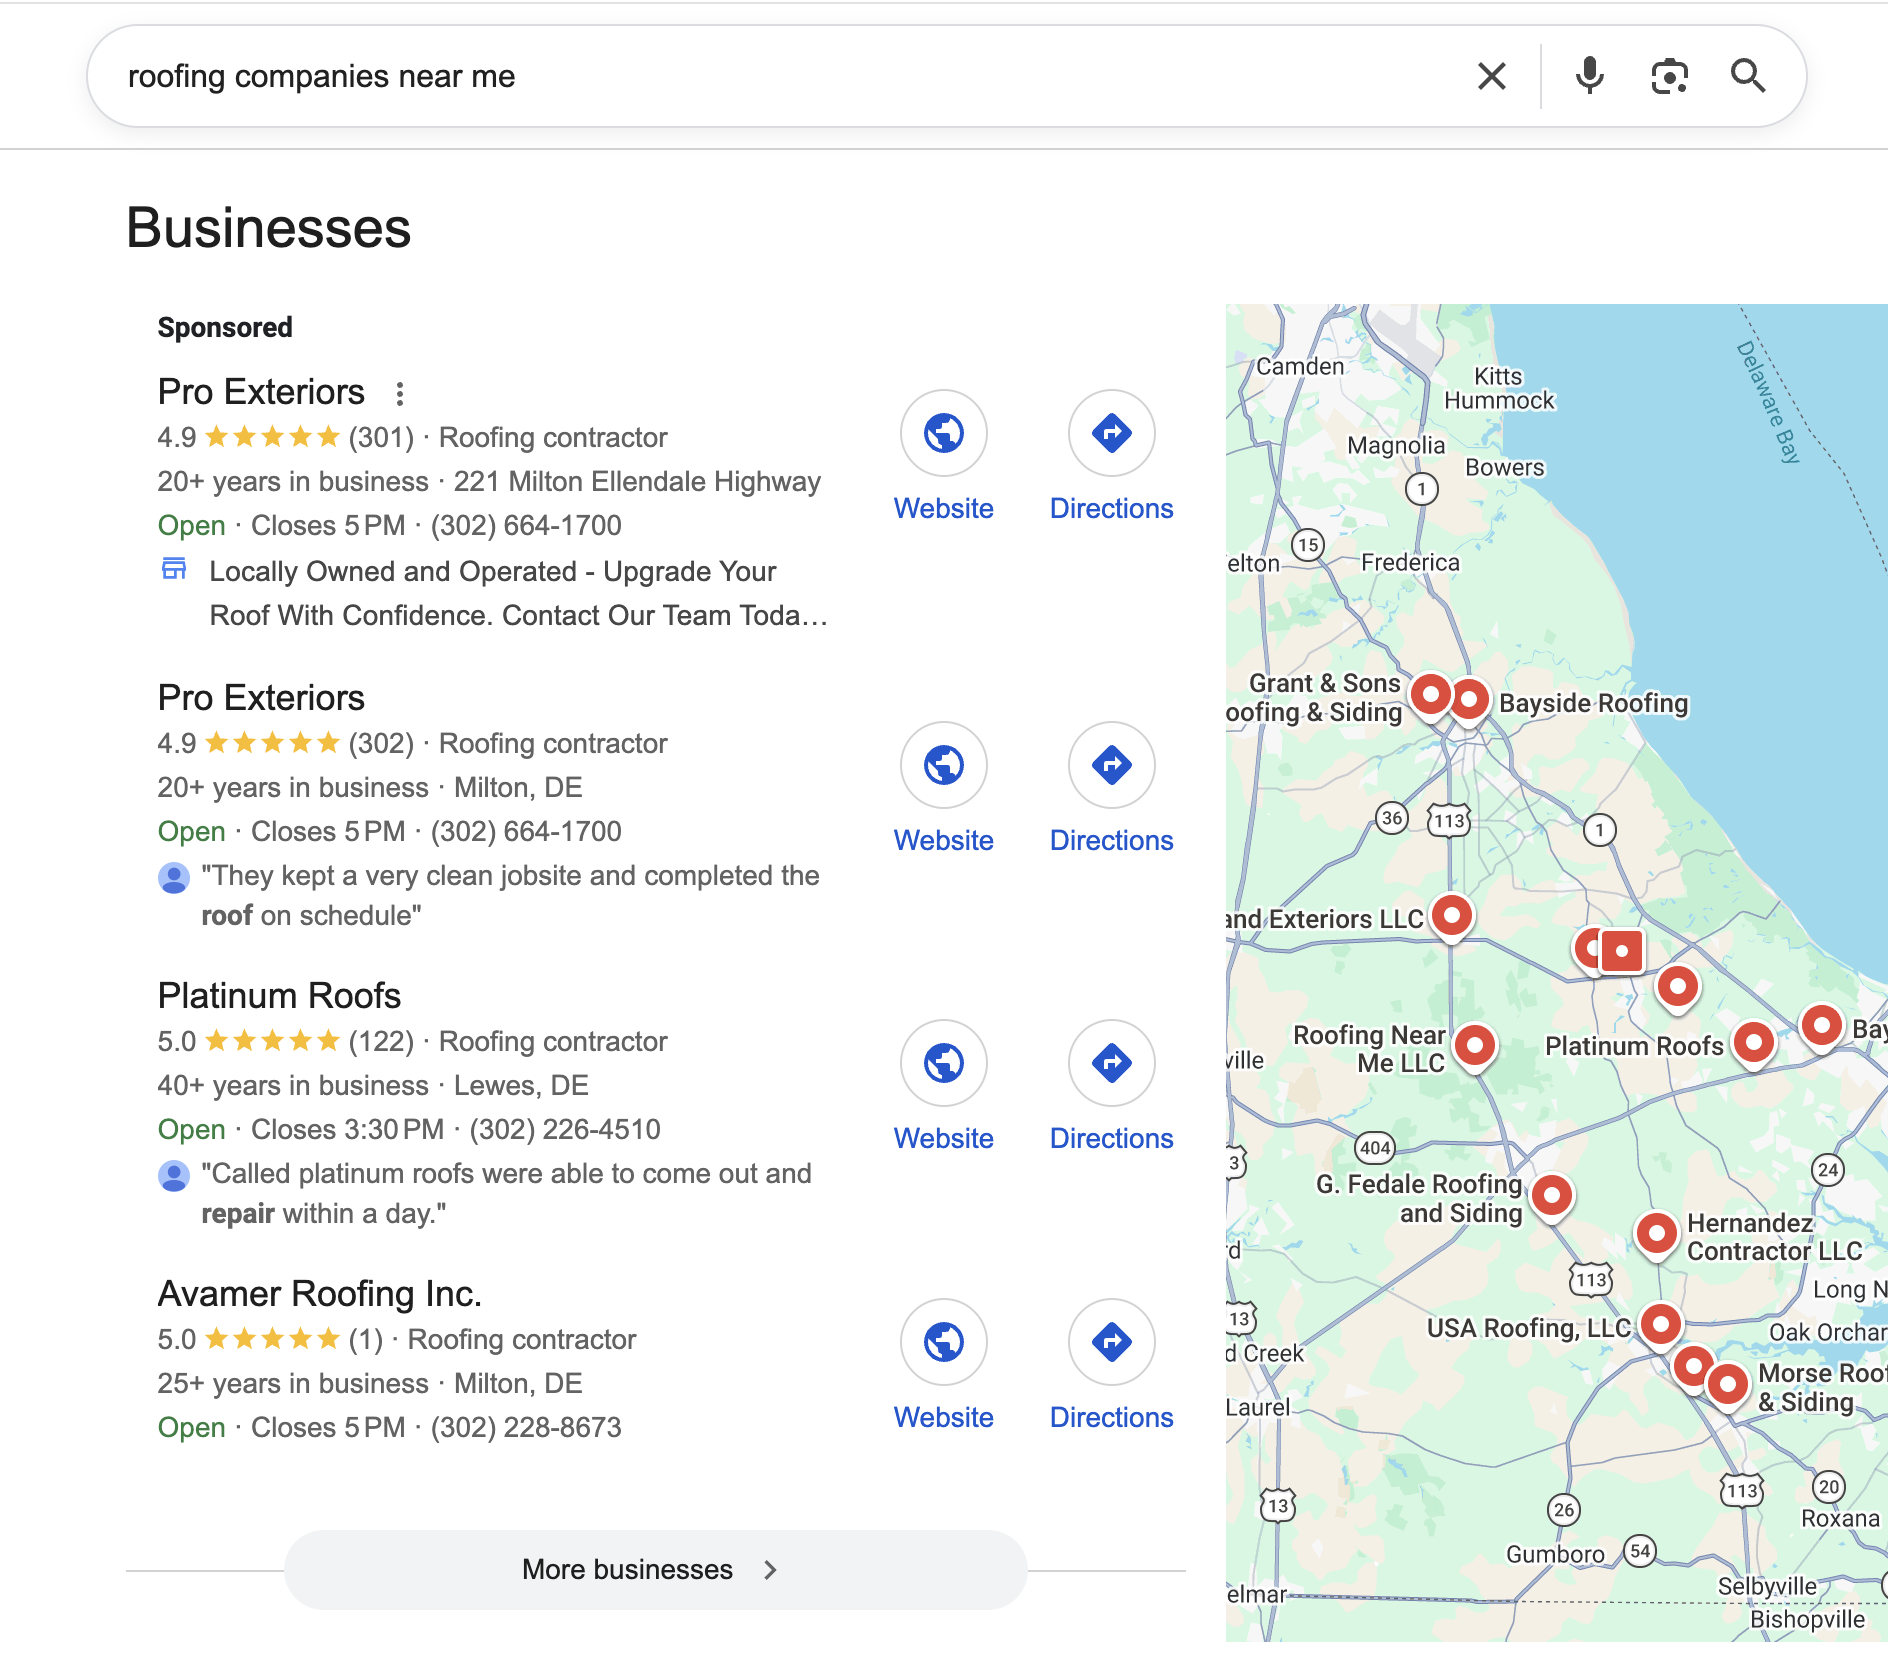Click the Selbyville town label on the map
The image size is (1888, 1680).
tap(1767, 1586)
